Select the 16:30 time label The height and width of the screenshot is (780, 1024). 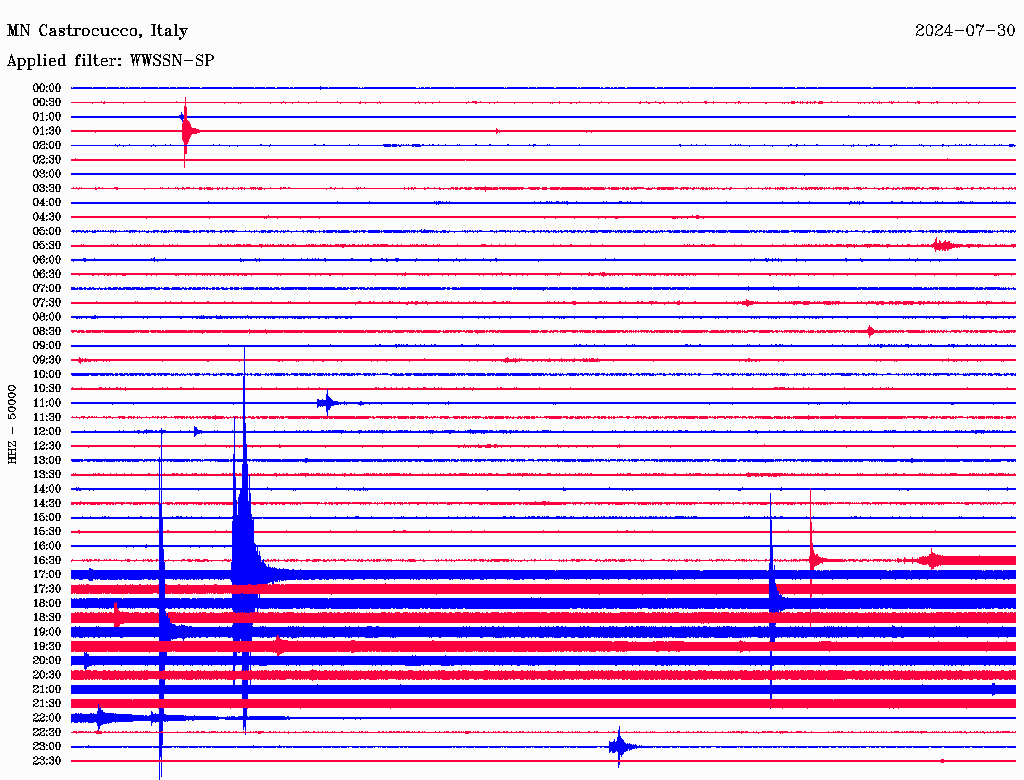[x=46, y=561]
